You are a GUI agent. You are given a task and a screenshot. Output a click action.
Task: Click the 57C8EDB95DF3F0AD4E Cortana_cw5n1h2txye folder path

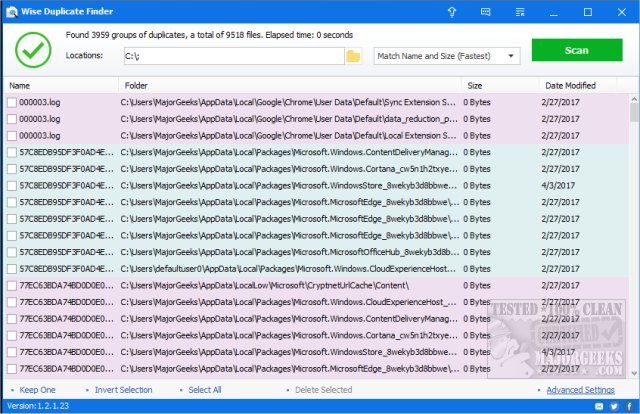tap(289, 169)
